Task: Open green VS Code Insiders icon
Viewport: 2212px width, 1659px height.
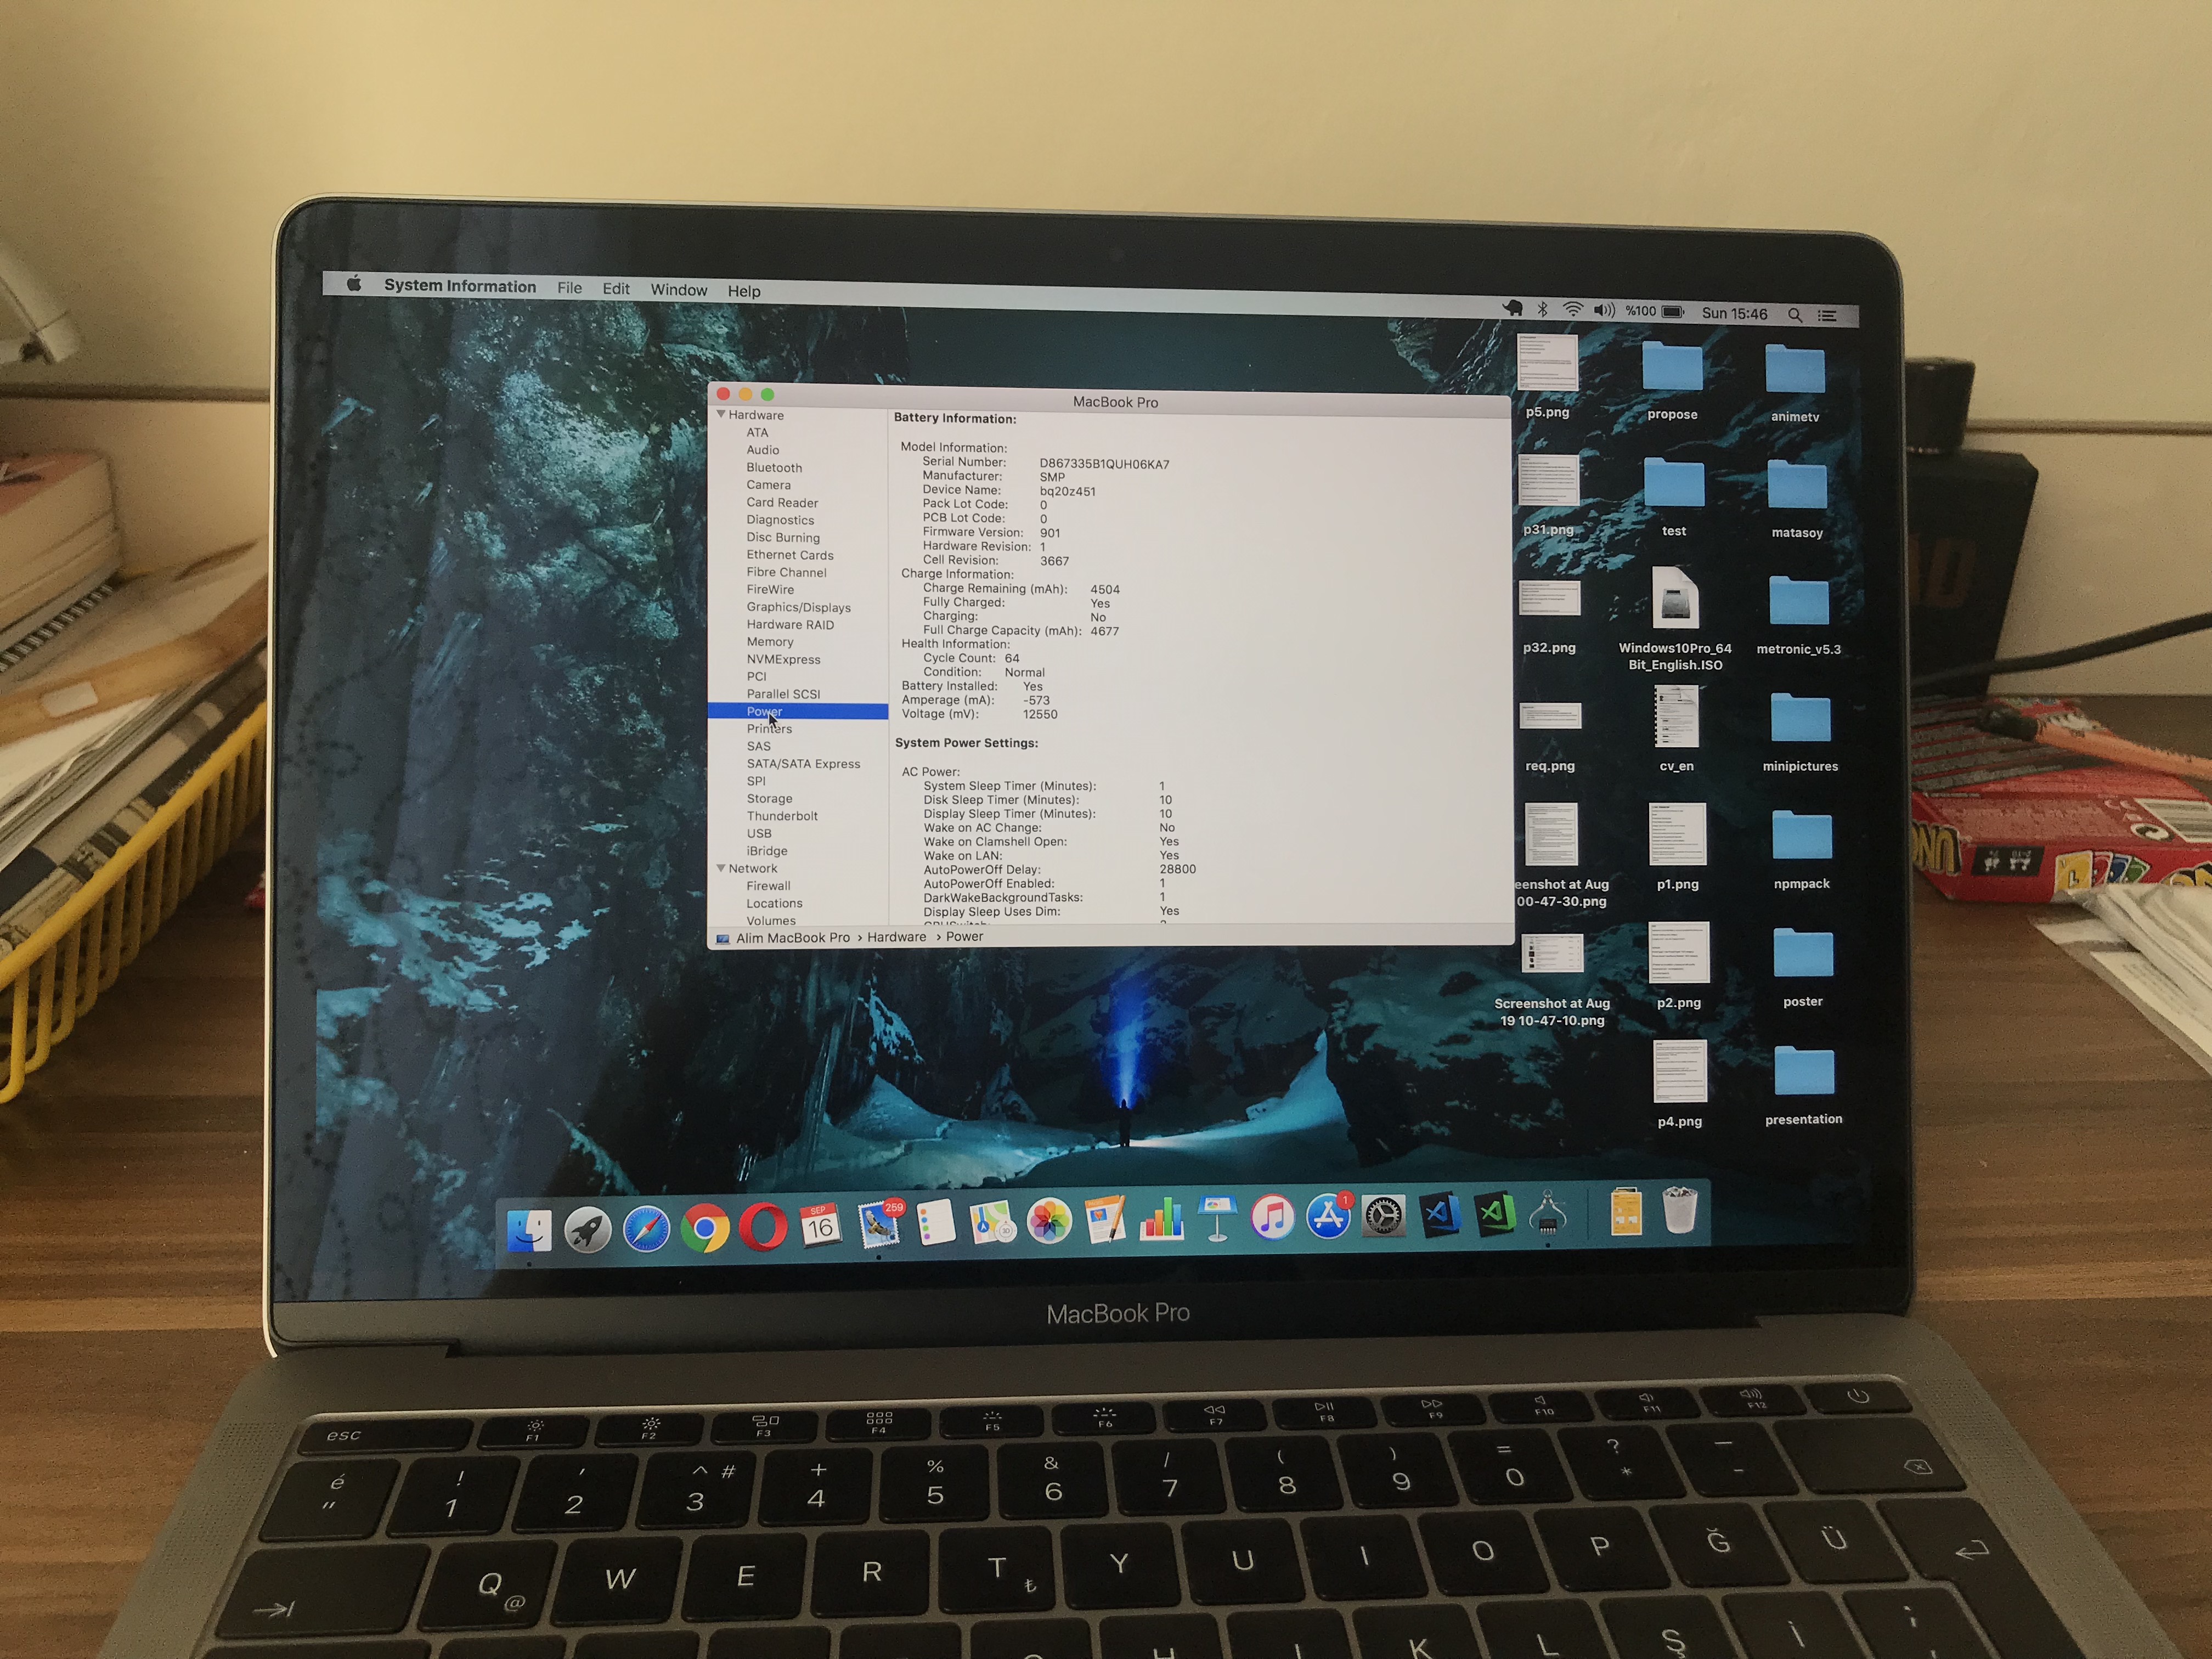Action: (1494, 1214)
